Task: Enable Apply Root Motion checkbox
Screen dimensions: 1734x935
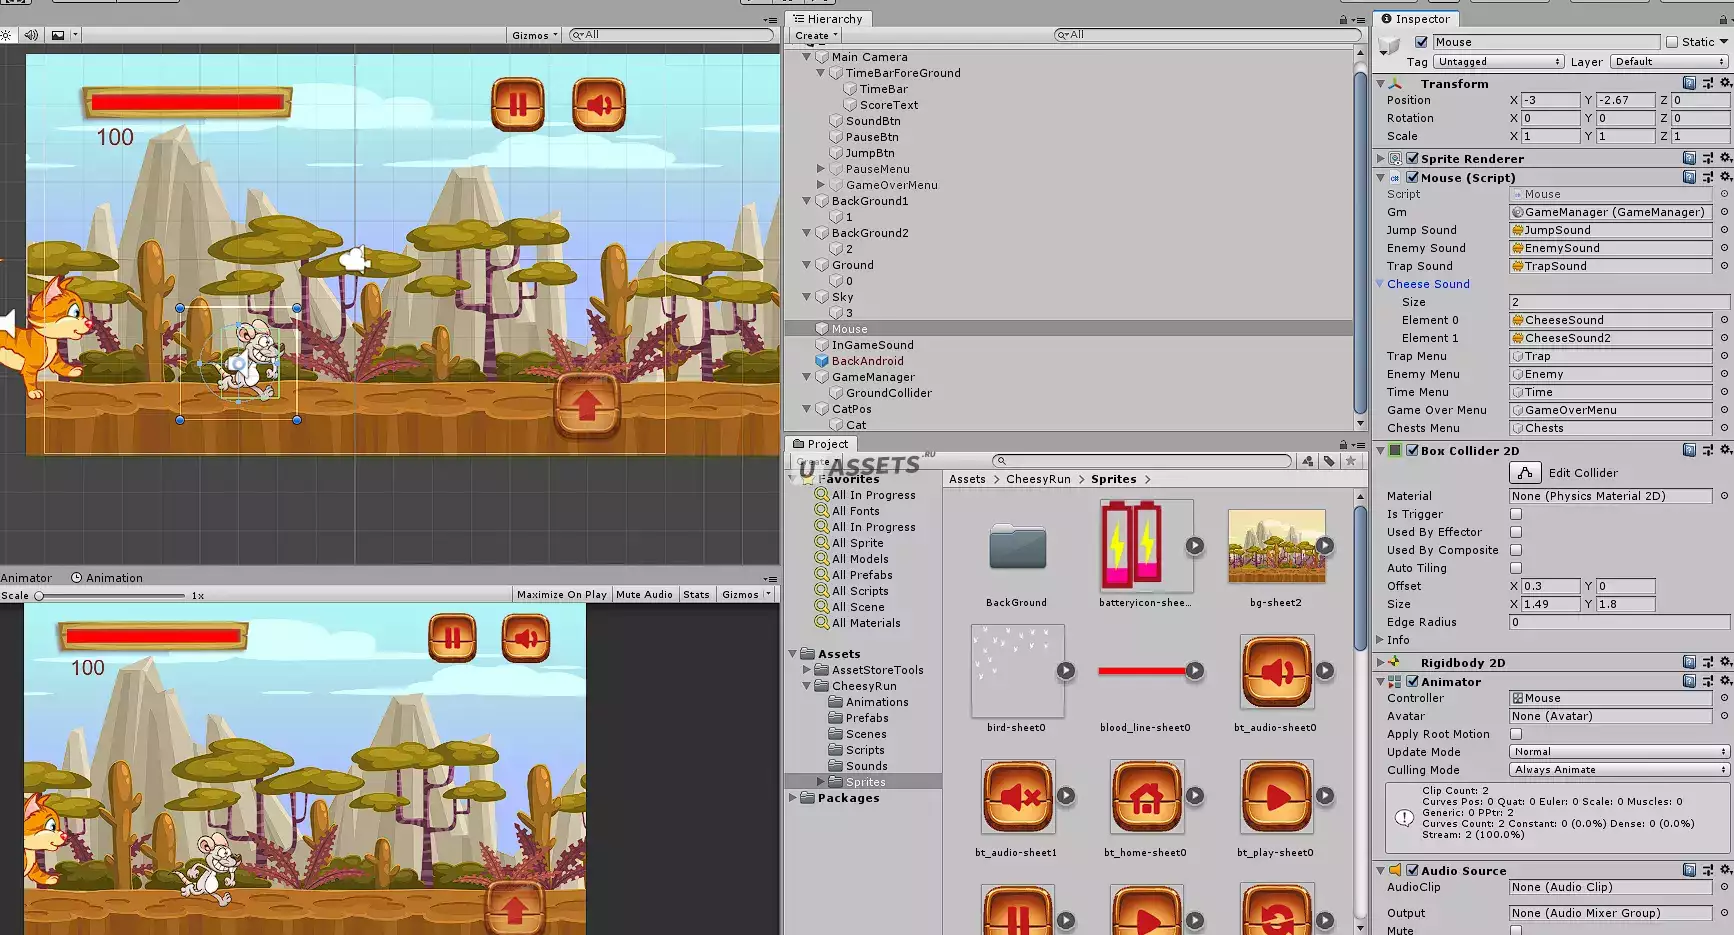Action: coord(1516,734)
